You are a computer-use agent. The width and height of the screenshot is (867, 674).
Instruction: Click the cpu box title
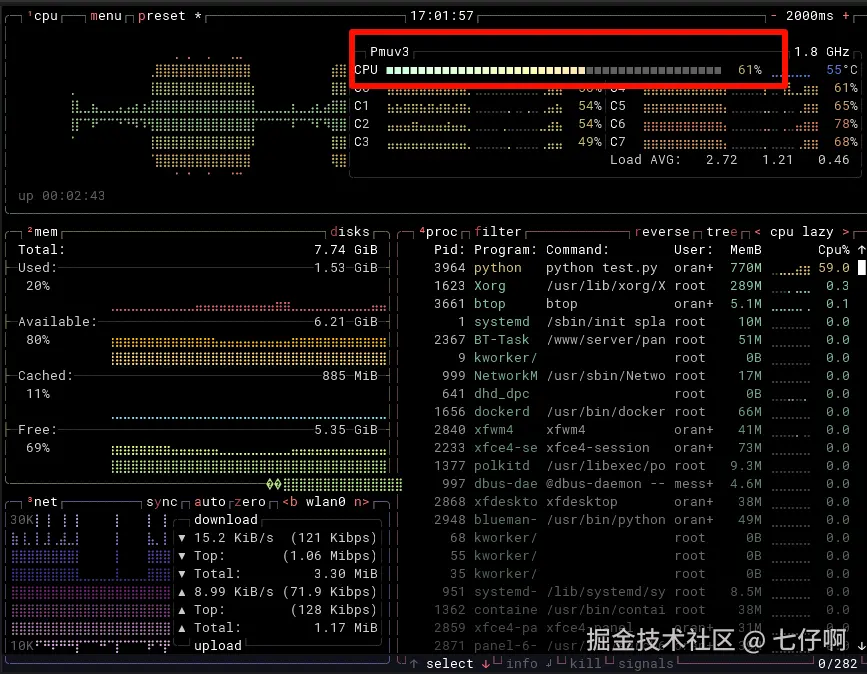tap(45, 16)
